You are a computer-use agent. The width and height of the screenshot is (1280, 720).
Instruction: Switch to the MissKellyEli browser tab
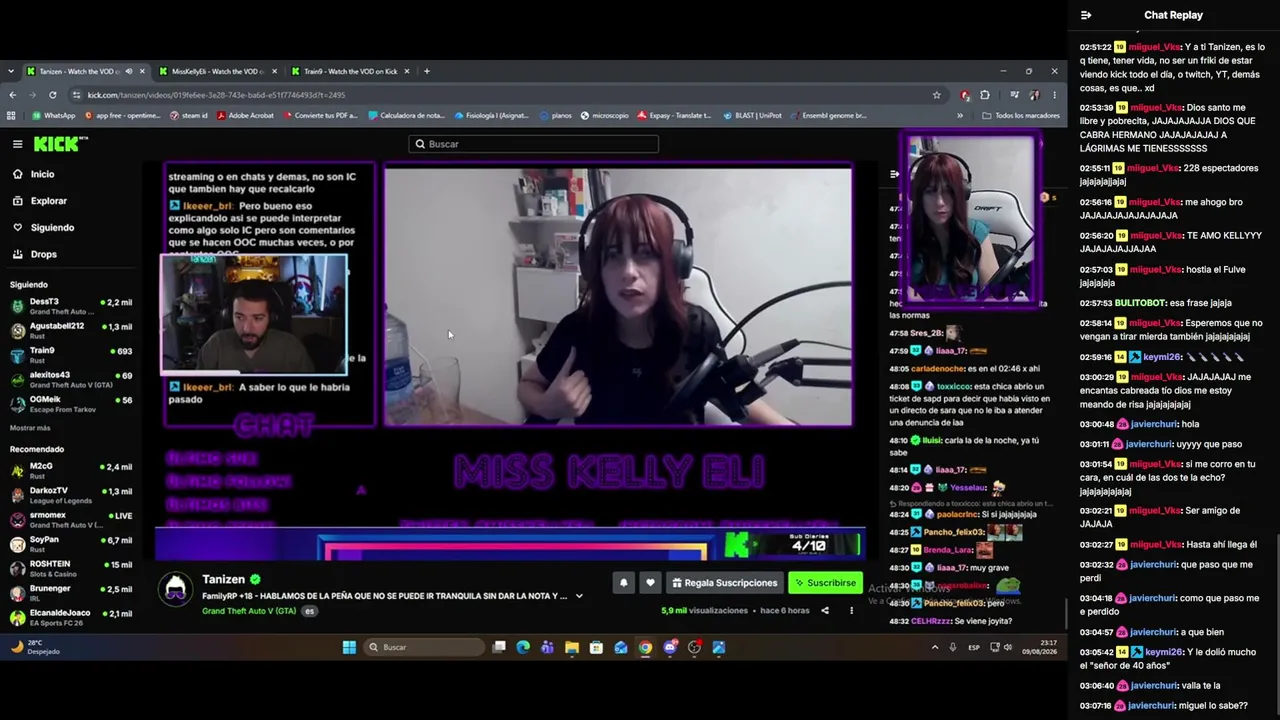[x=219, y=71]
